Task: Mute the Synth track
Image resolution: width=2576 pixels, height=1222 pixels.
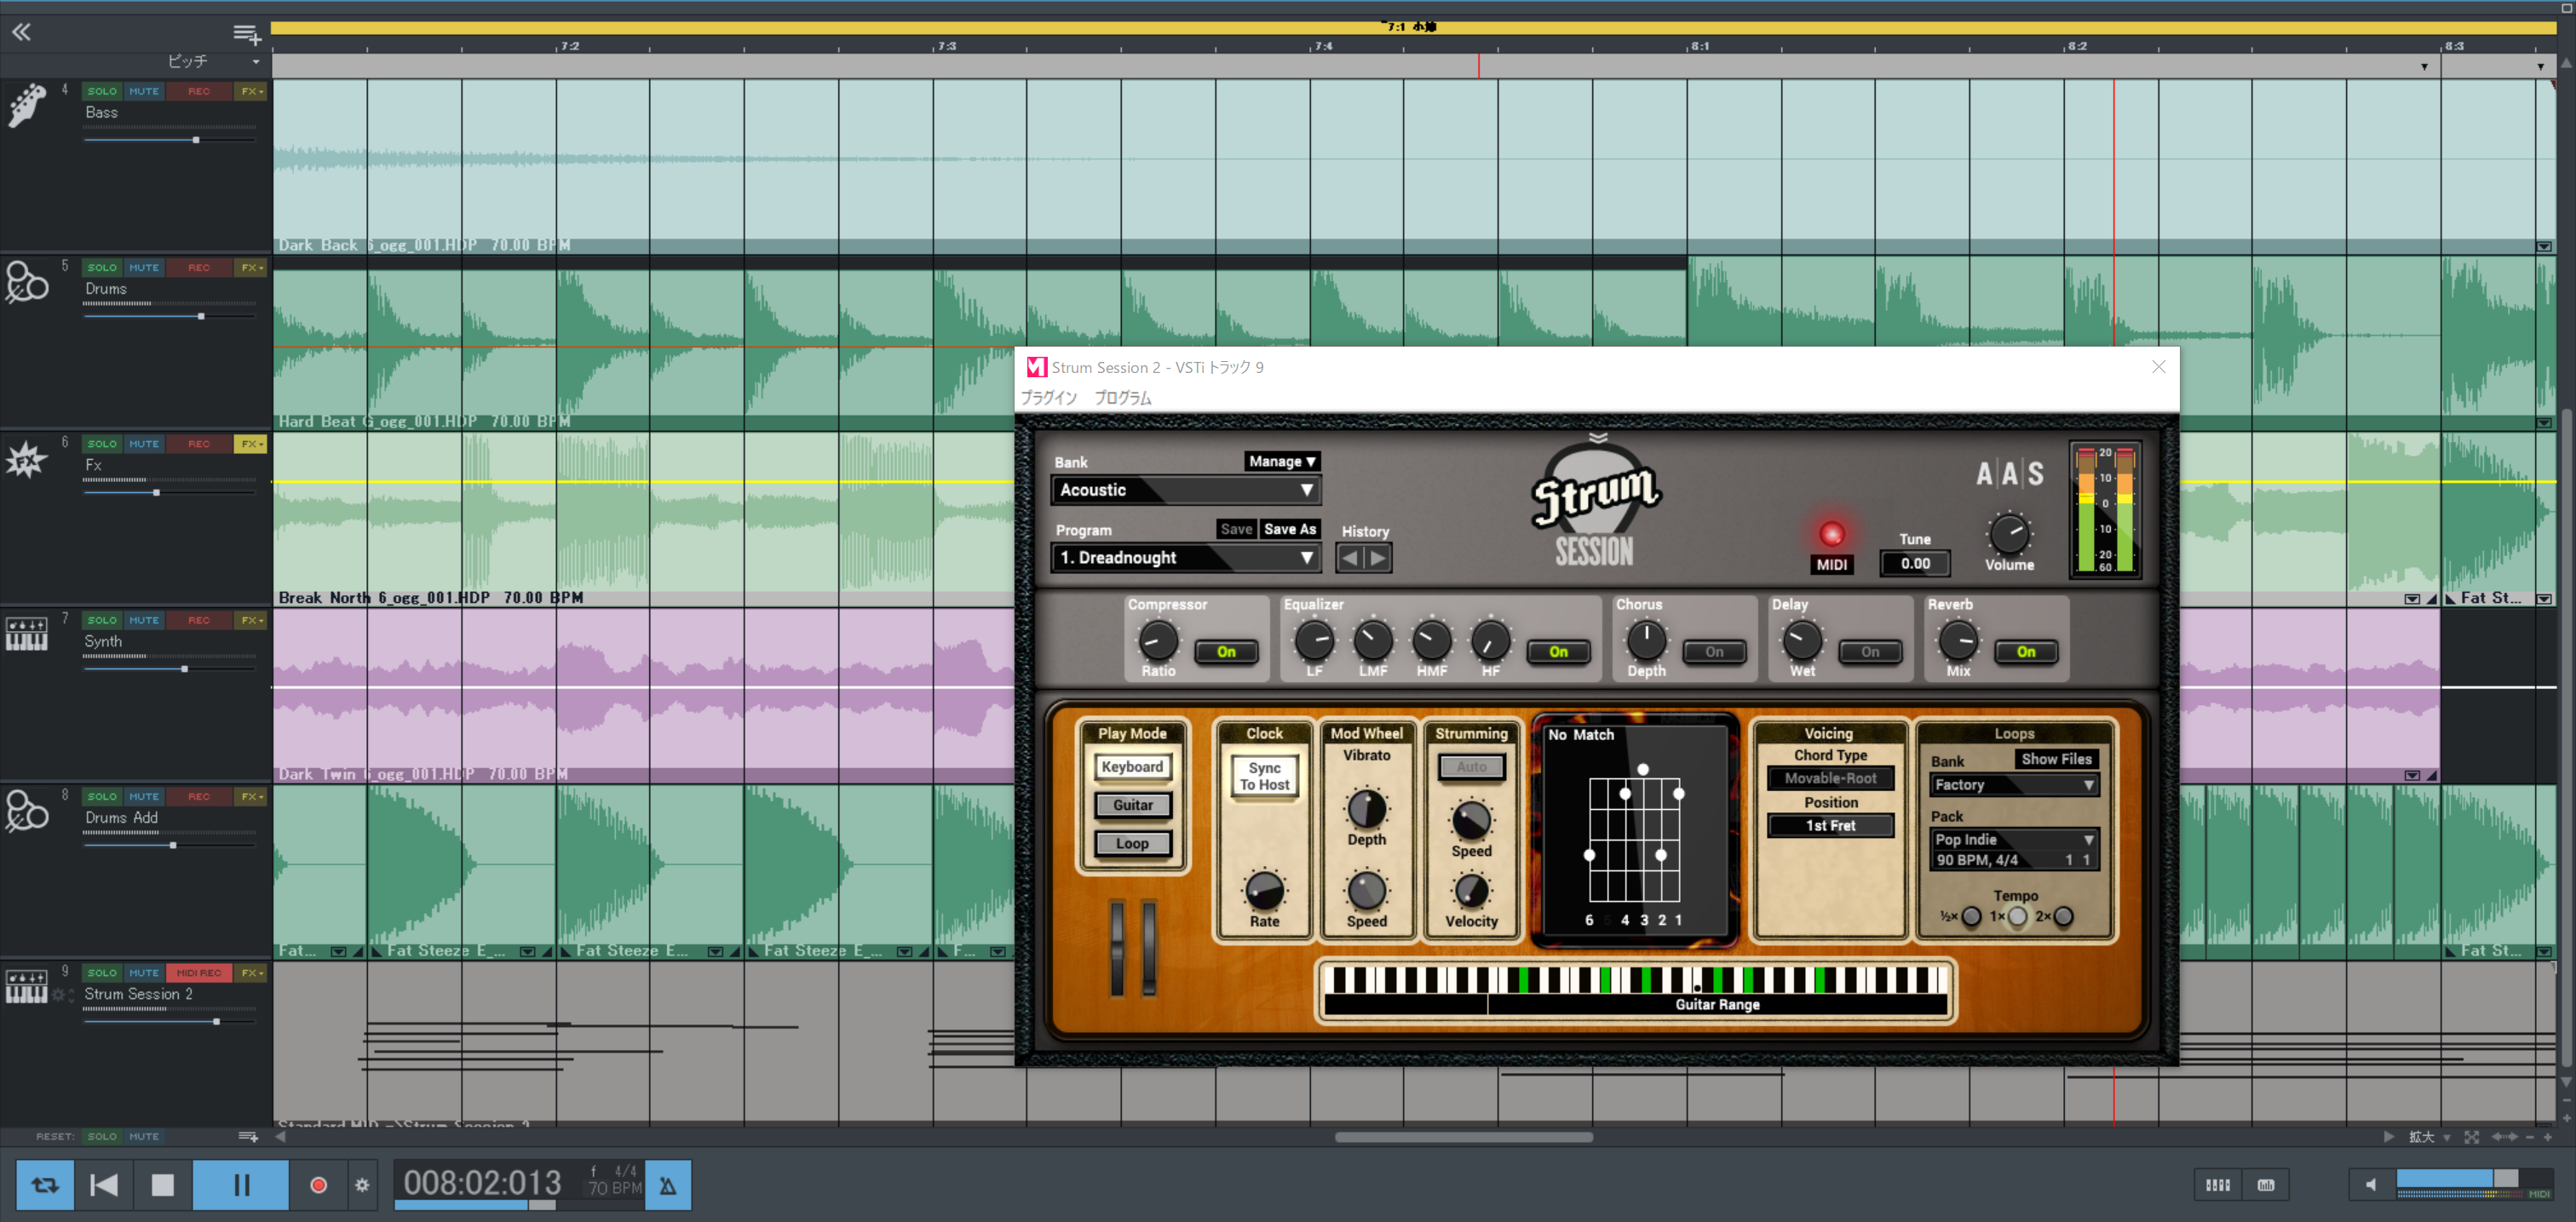Action: (x=144, y=620)
